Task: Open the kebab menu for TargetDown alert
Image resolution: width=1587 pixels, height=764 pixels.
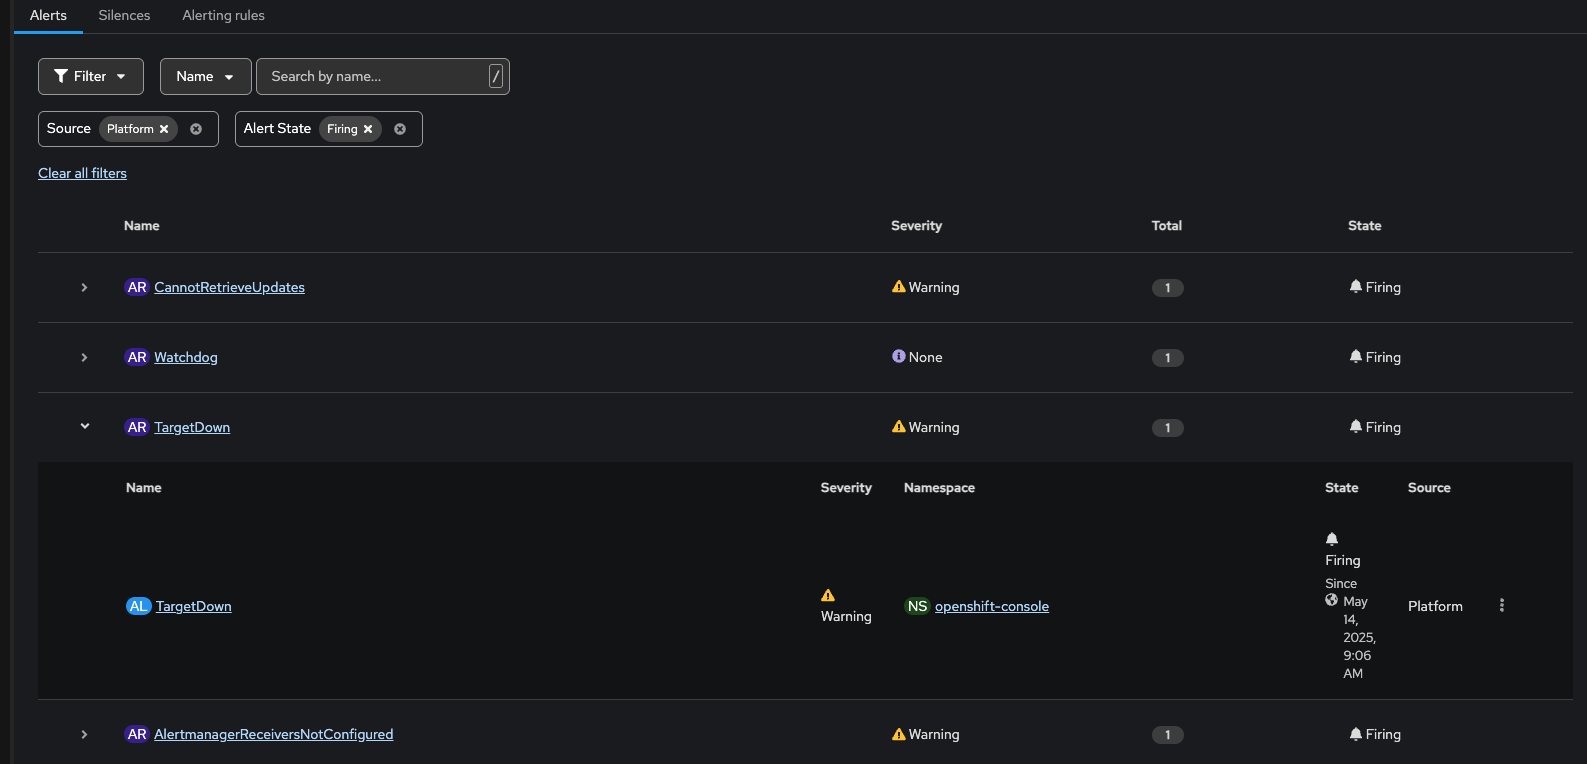Action: coord(1502,605)
